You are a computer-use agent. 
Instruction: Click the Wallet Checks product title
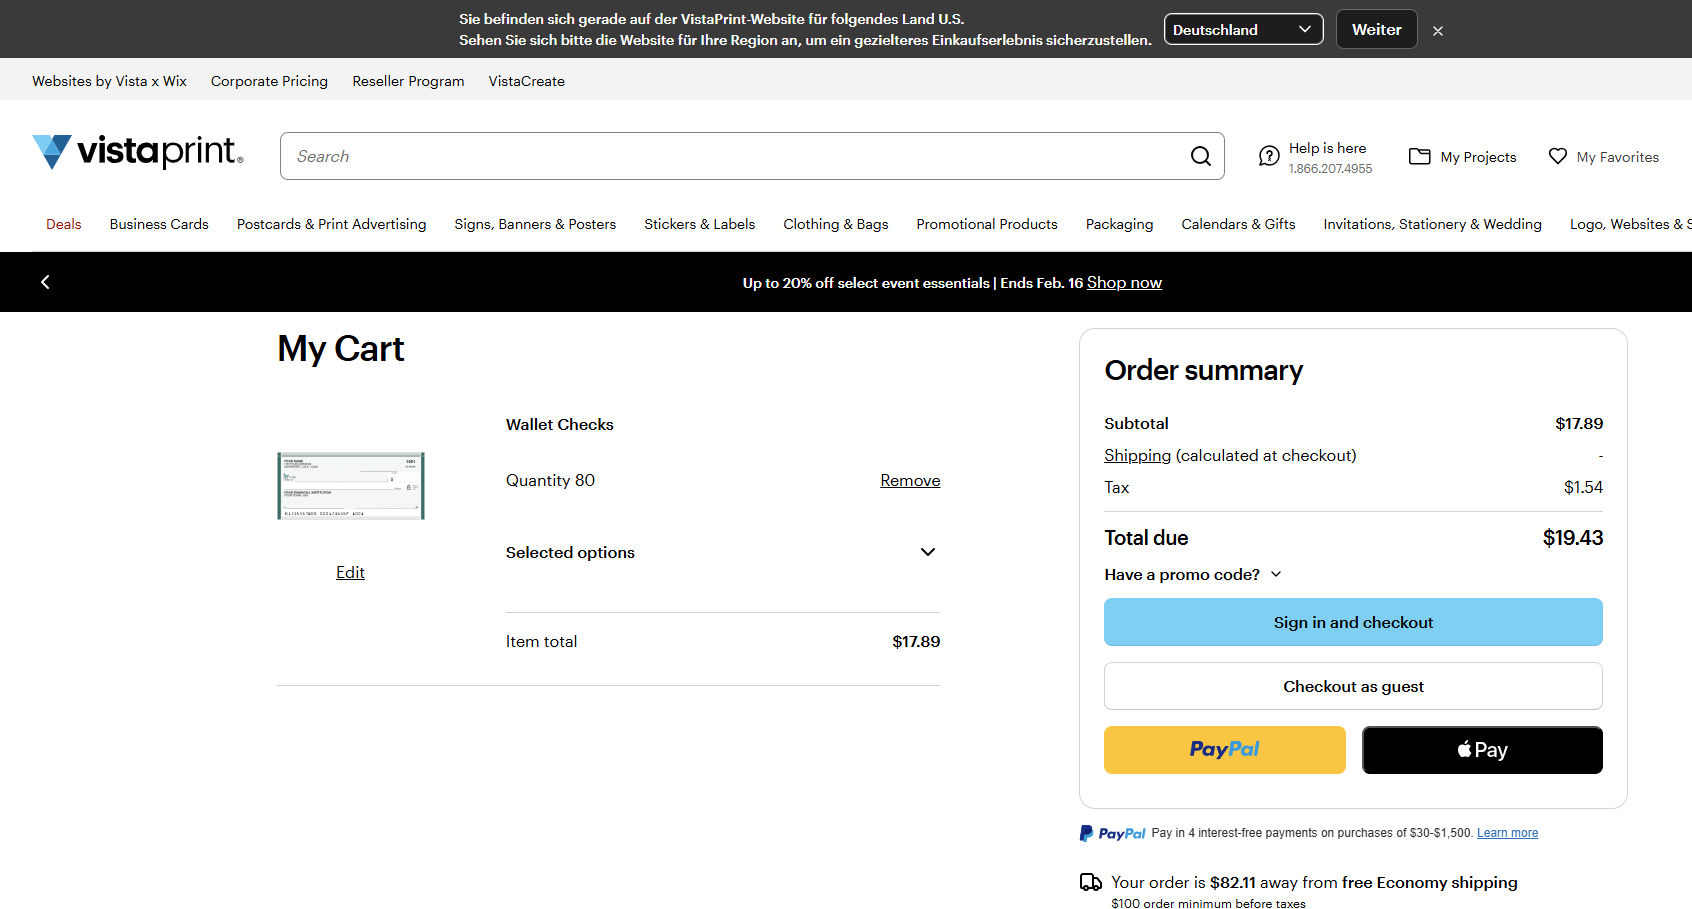[x=560, y=424]
